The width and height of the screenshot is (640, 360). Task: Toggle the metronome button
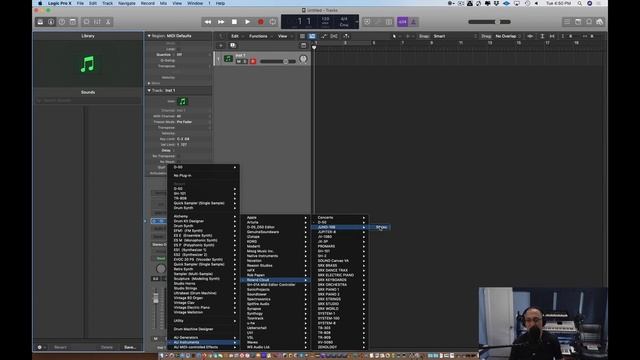413,22
